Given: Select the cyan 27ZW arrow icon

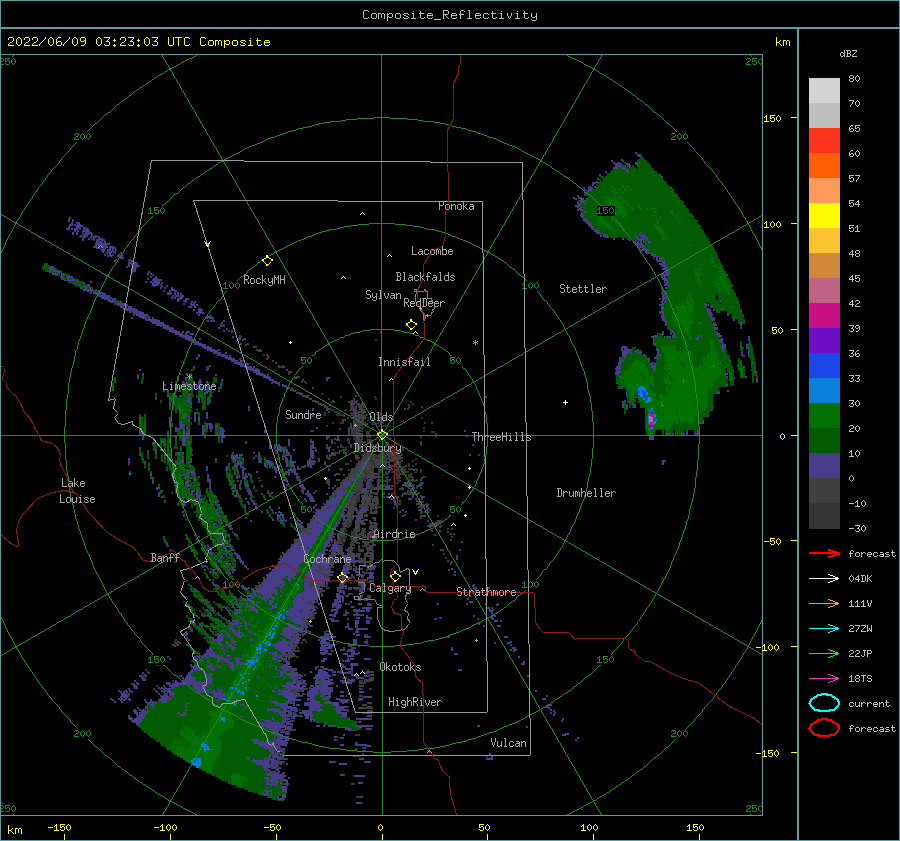Looking at the screenshot, I should coord(824,629).
